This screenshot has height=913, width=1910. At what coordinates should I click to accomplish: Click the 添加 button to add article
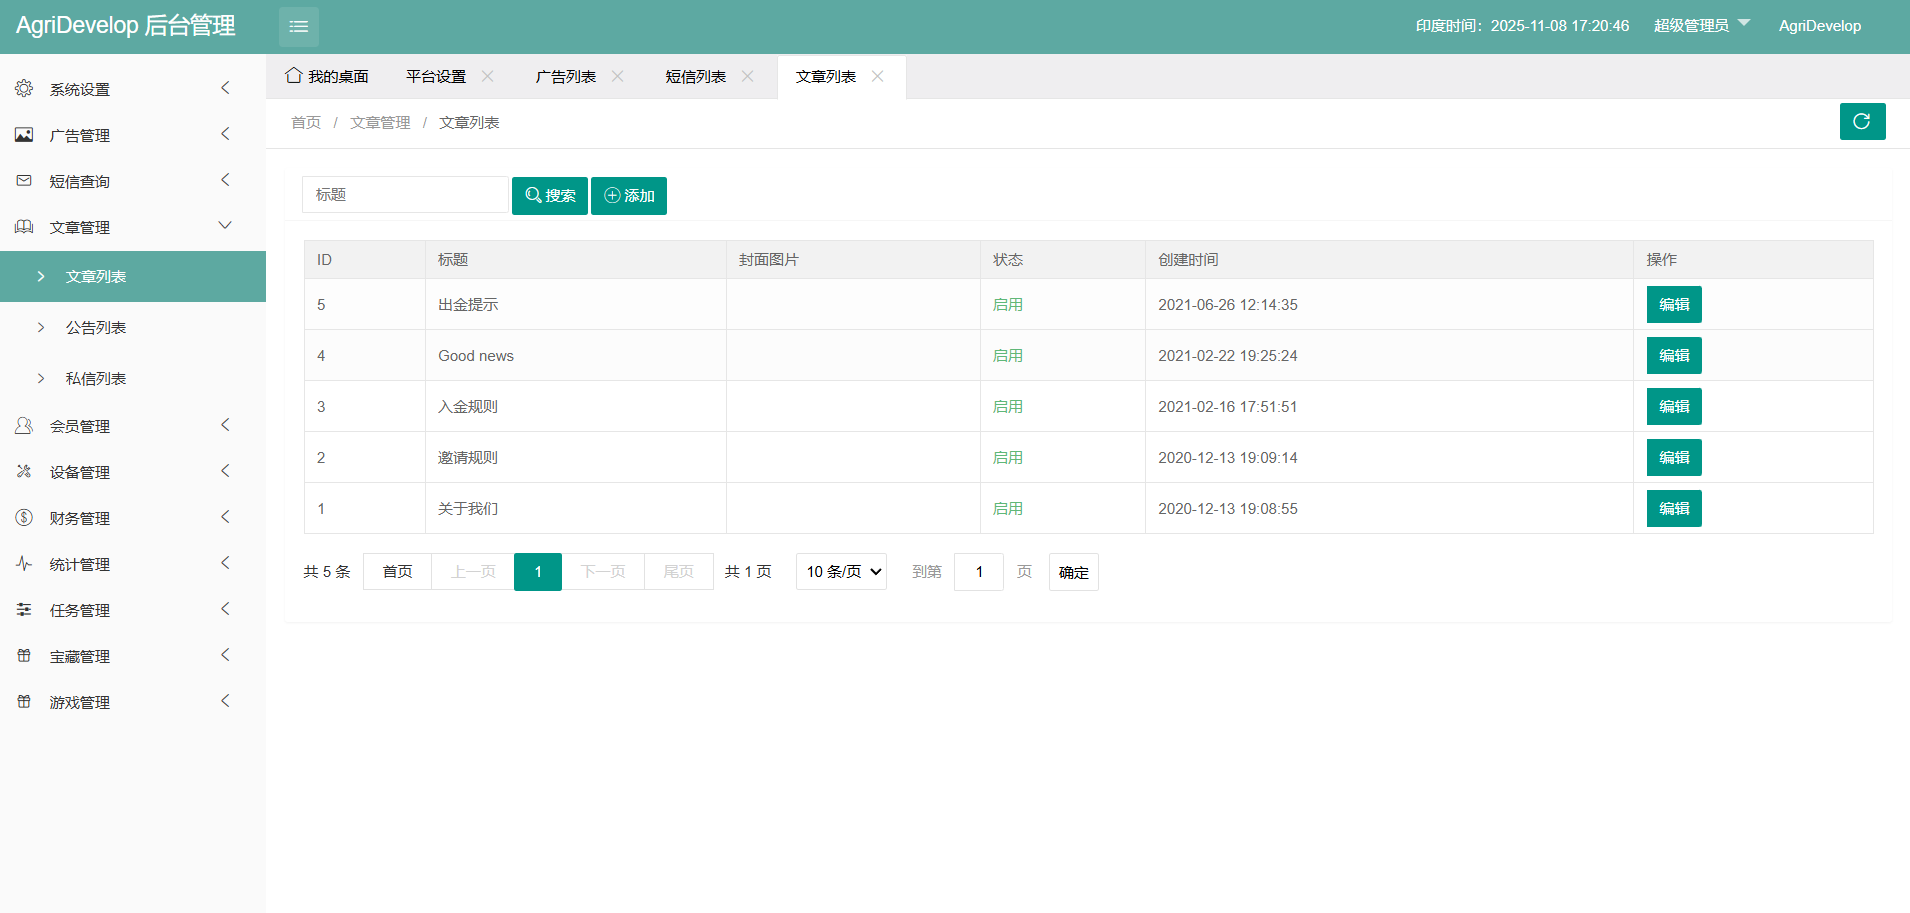[629, 196]
